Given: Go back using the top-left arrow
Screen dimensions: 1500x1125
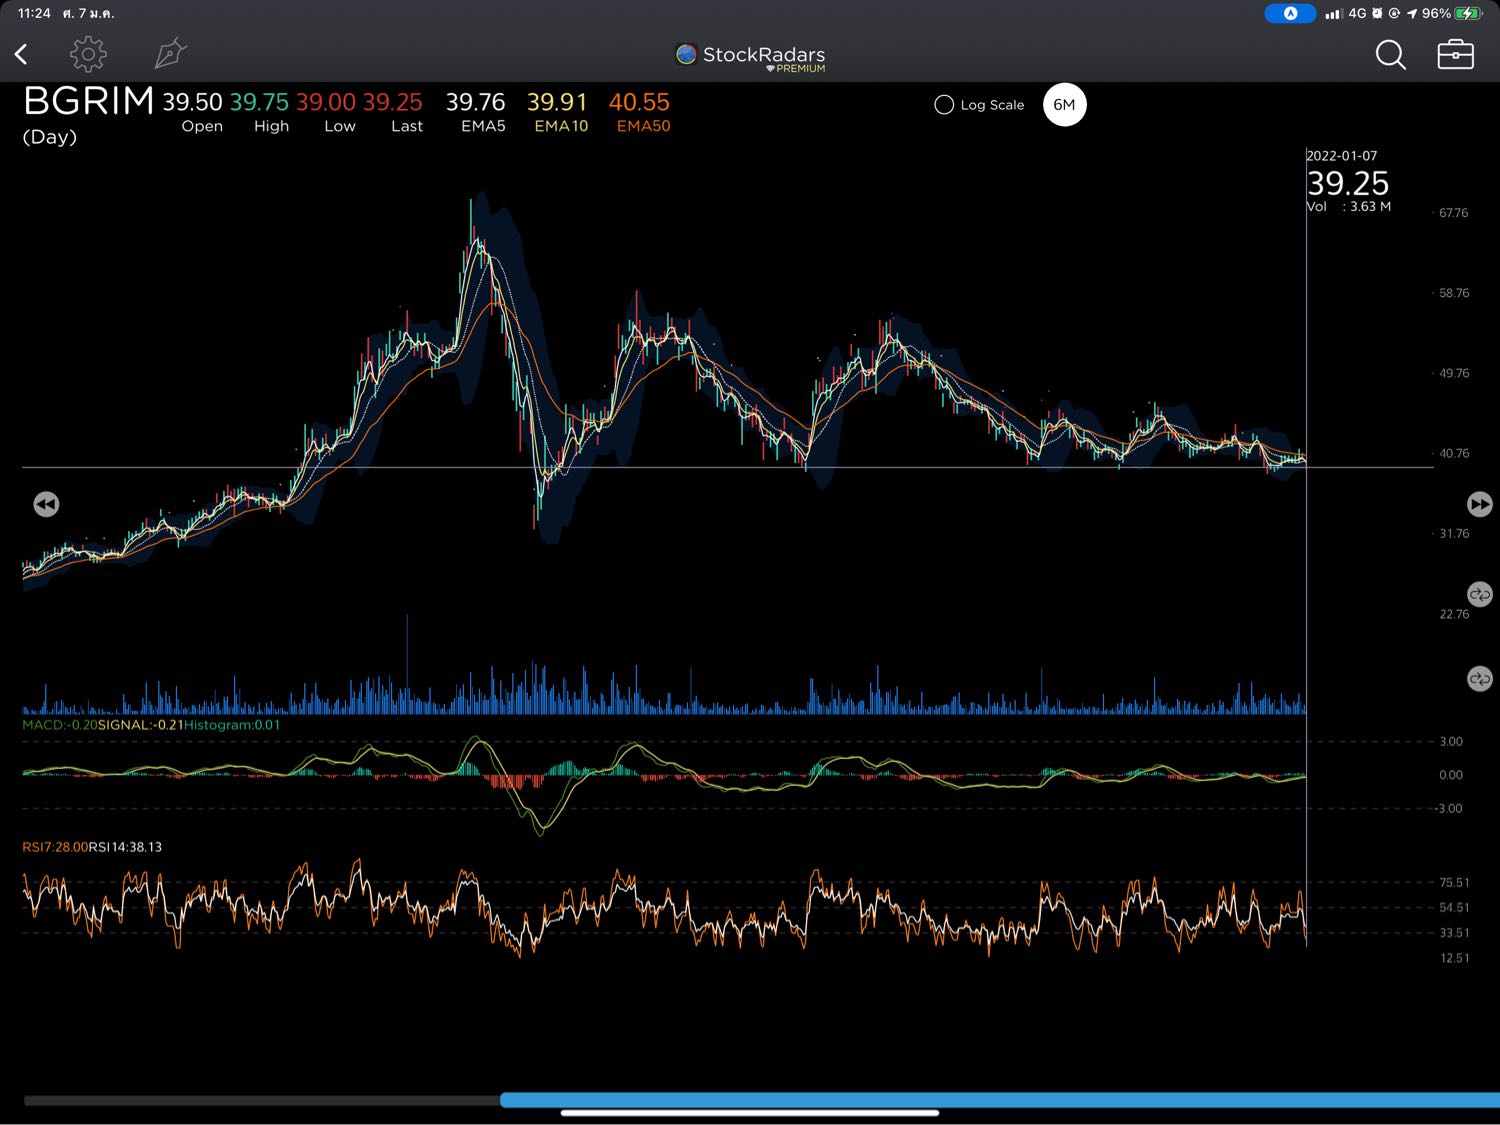Looking at the screenshot, I should coord(22,54).
